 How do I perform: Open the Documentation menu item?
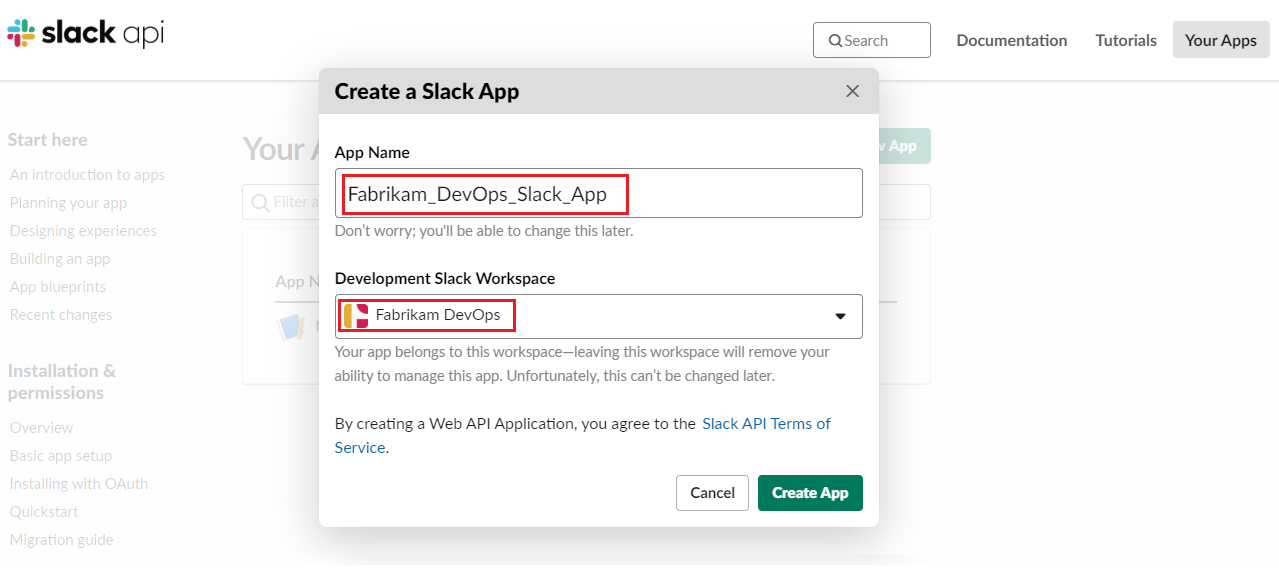1012,40
